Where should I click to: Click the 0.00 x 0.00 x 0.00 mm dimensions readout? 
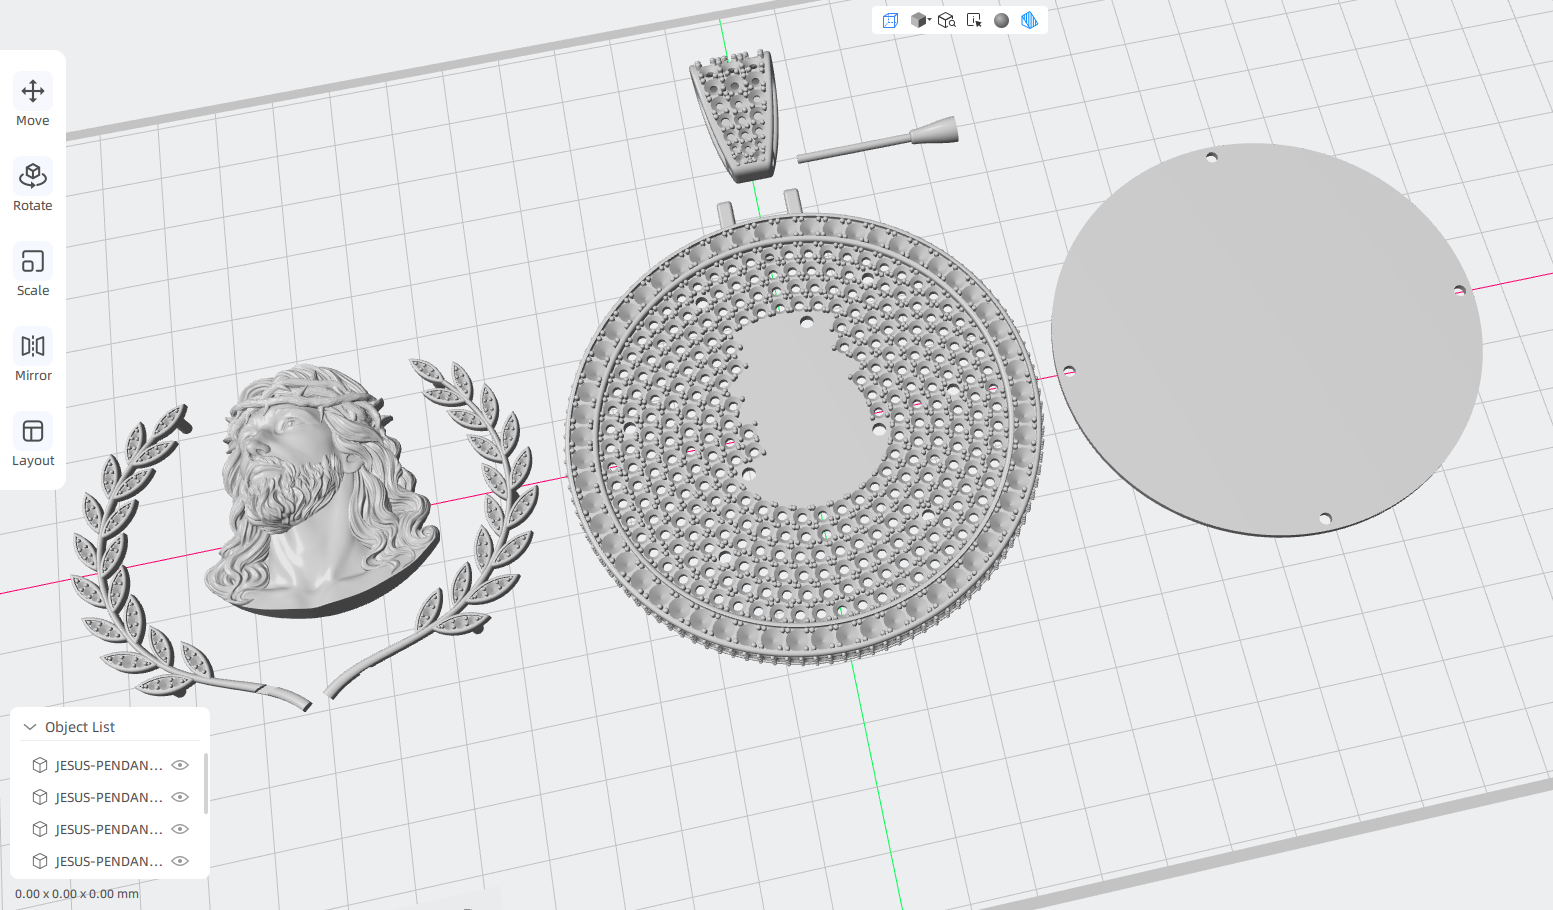tap(77, 894)
